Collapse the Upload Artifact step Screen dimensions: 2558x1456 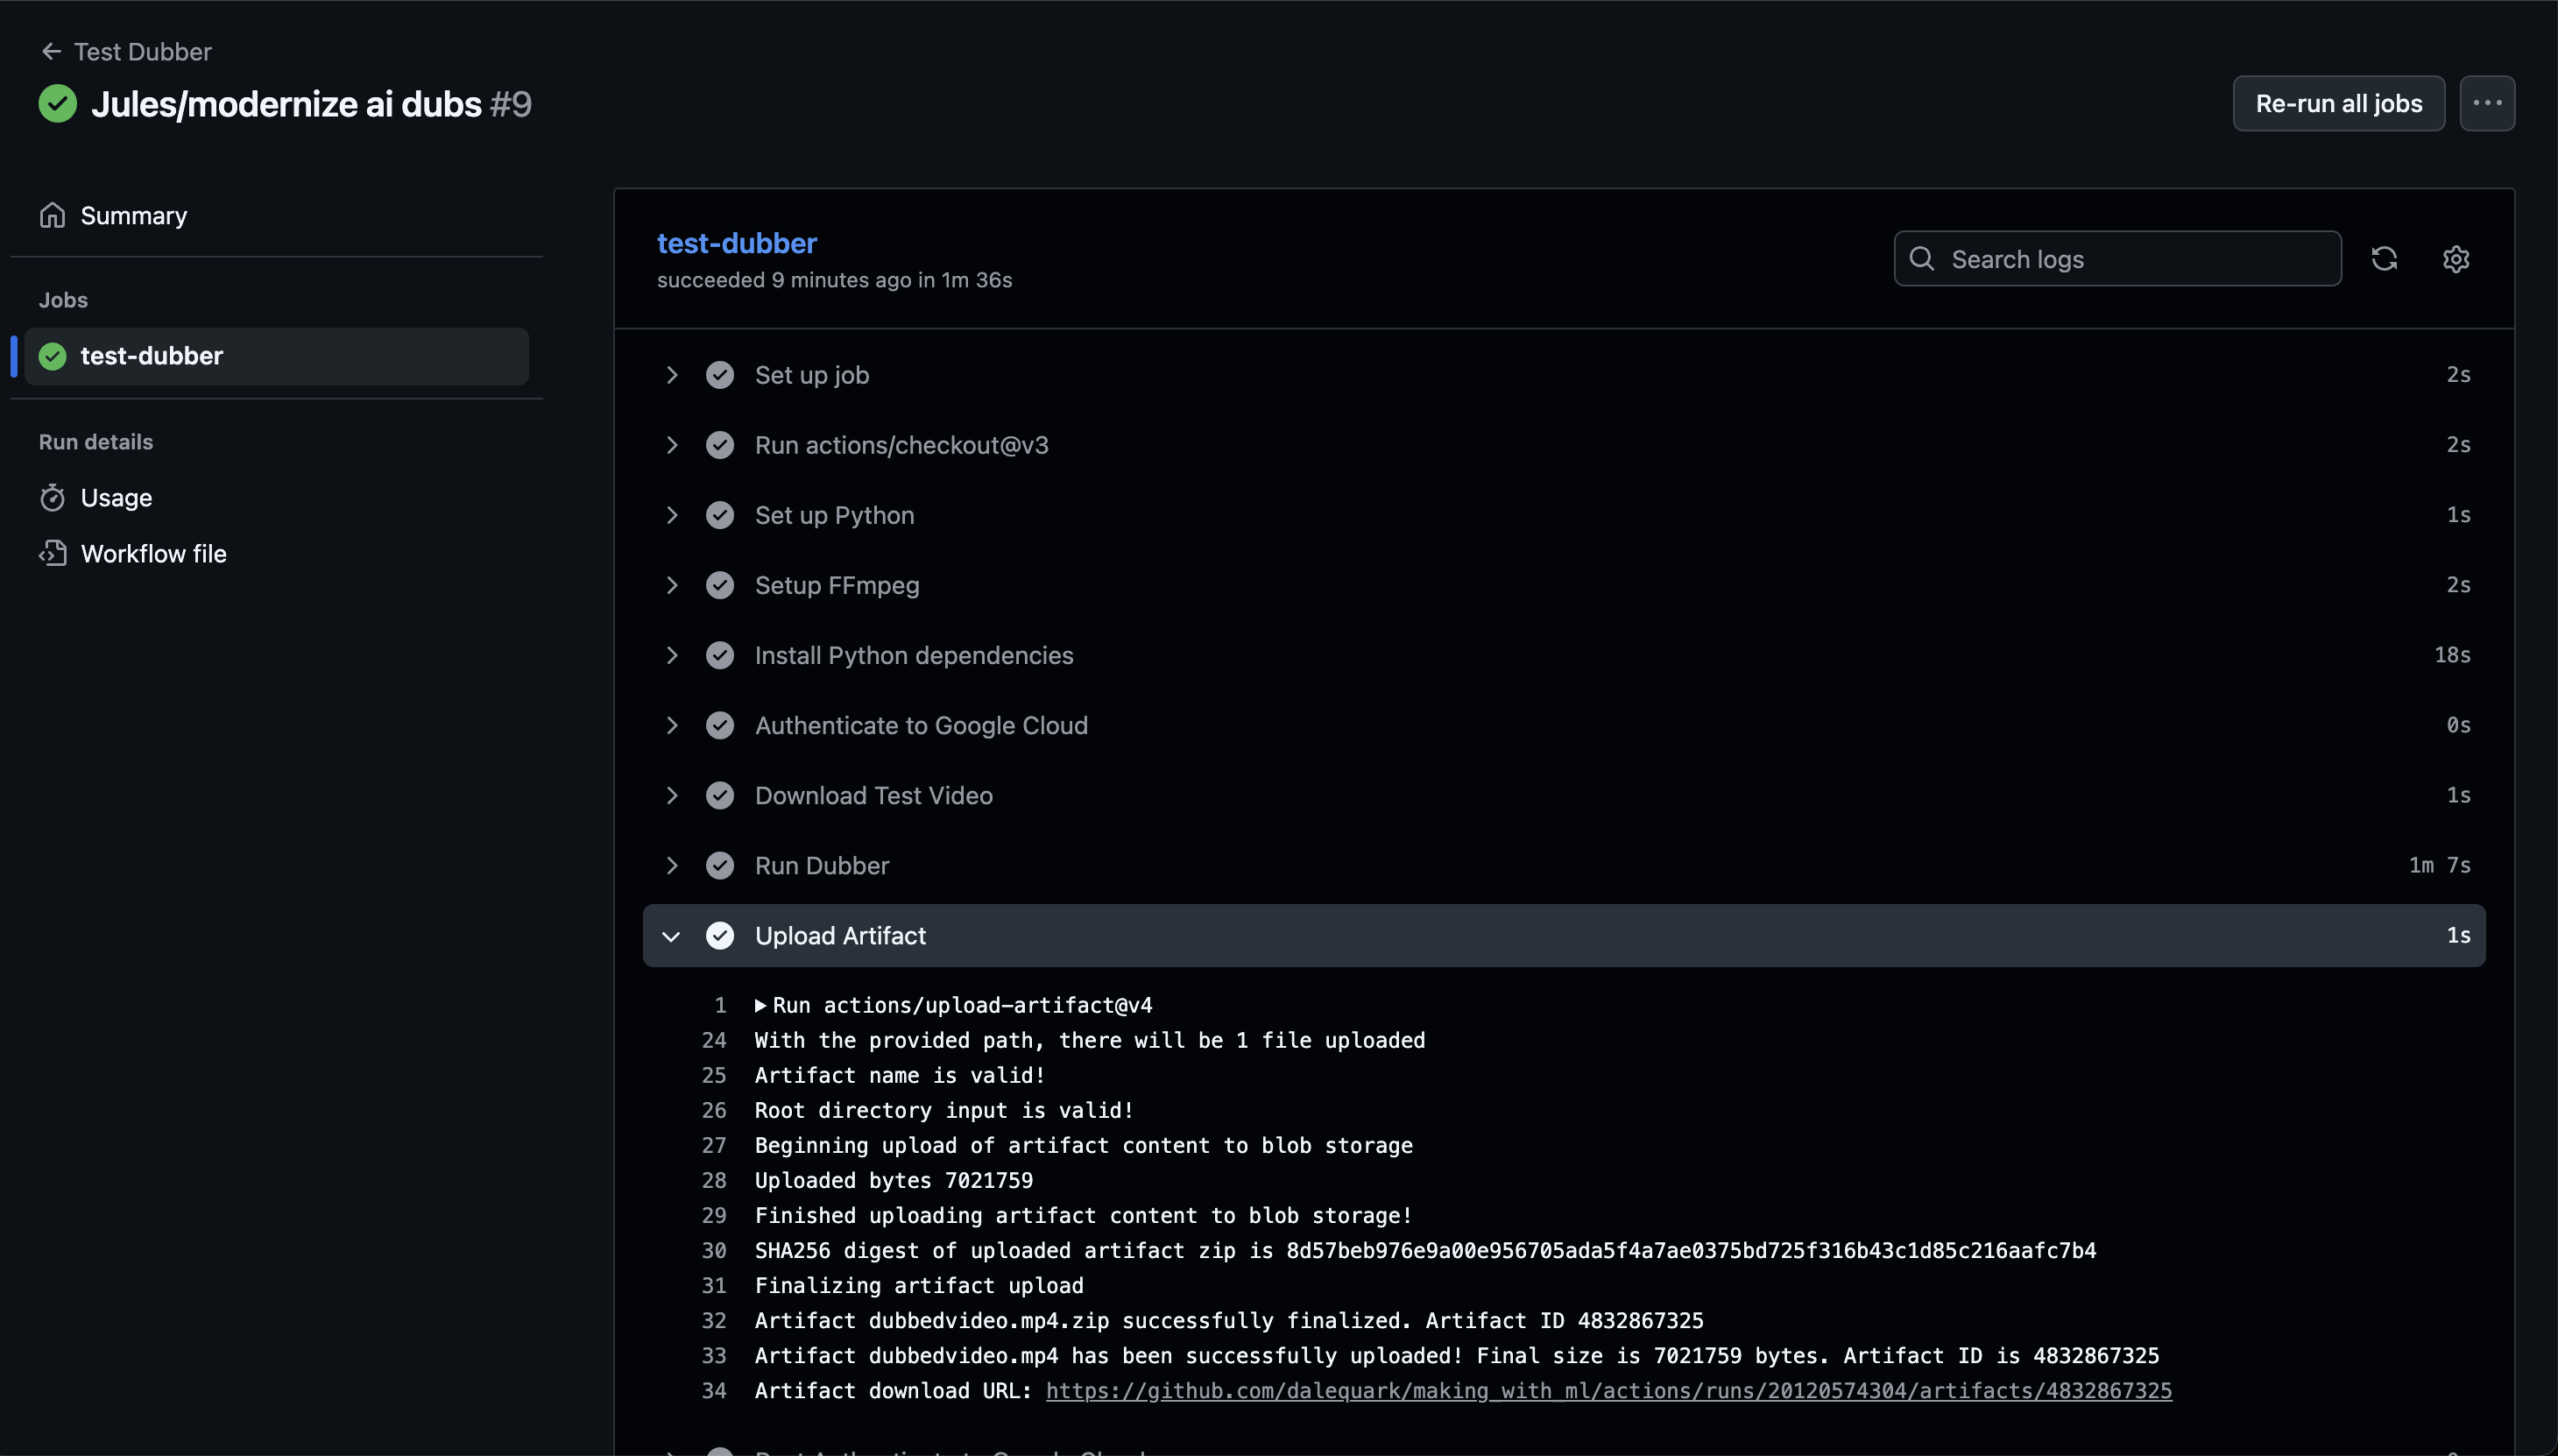671,935
